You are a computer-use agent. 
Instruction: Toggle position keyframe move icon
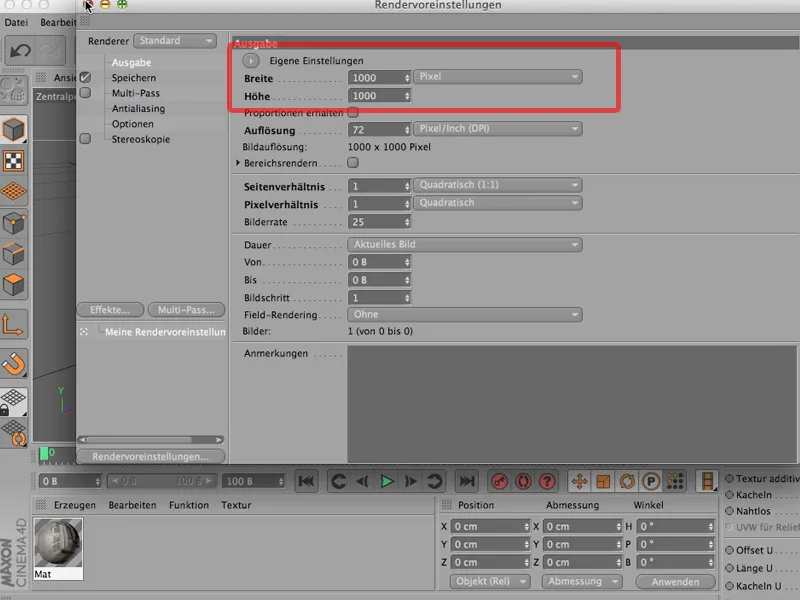[580, 481]
